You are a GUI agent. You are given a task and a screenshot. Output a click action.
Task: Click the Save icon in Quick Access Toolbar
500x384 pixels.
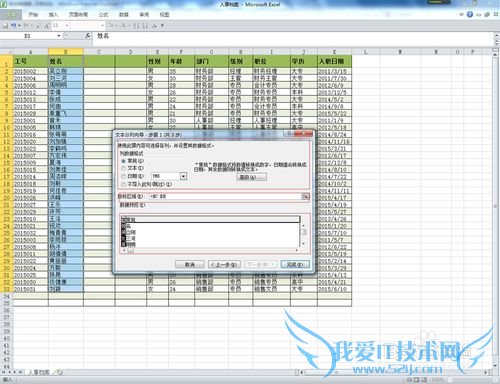coord(5,26)
